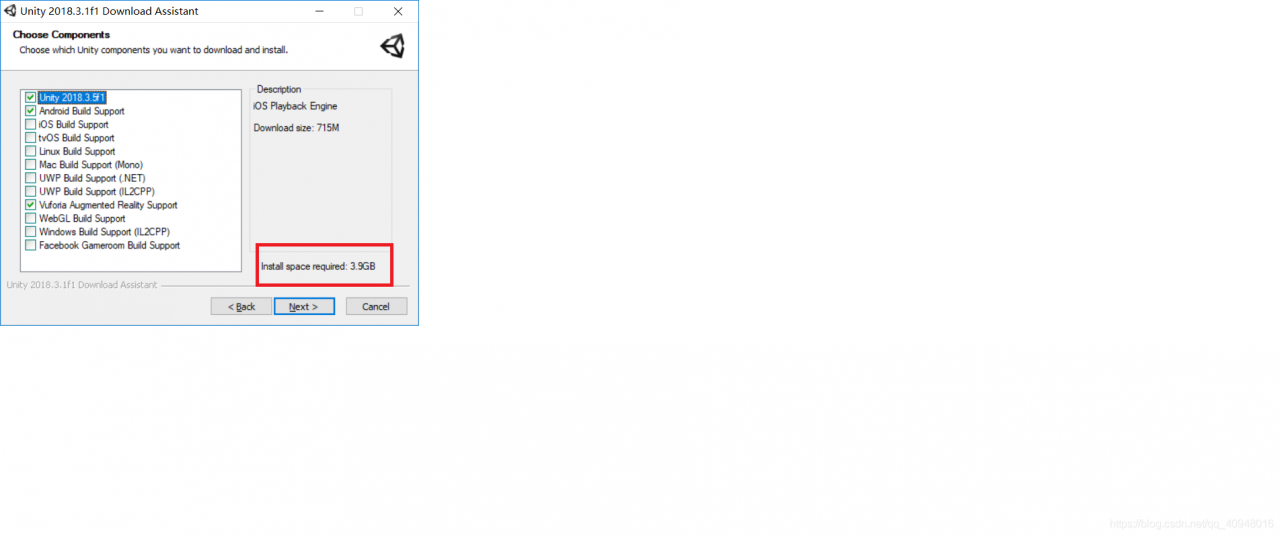The height and width of the screenshot is (536, 1280).
Task: Close the Unity Download Assistant window
Action: click(x=398, y=11)
